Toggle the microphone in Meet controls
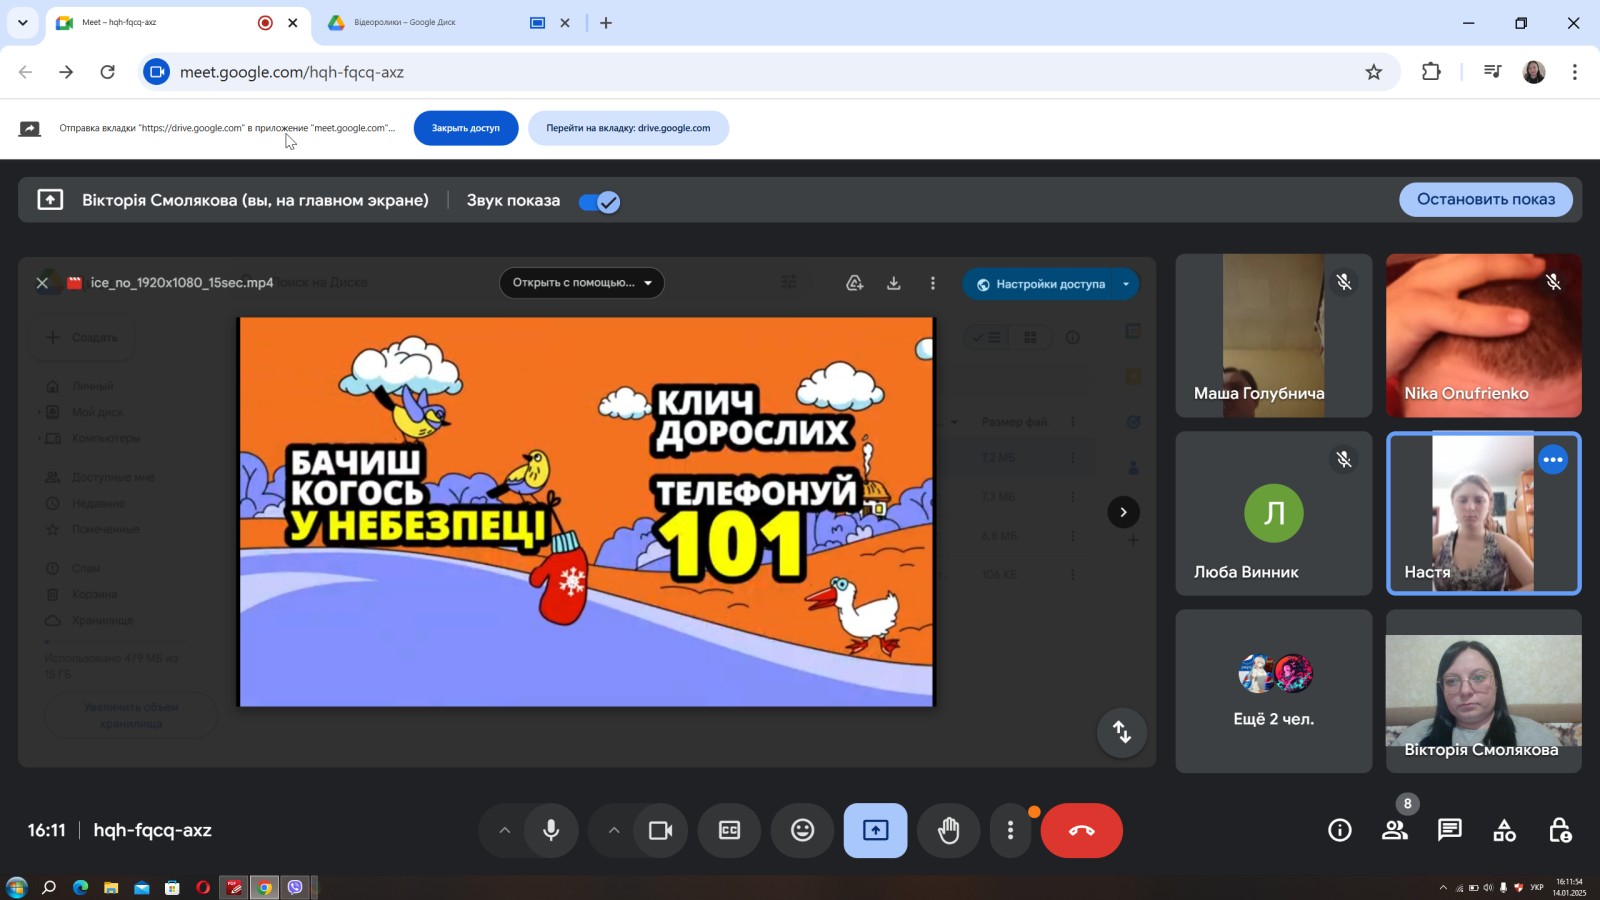The image size is (1600, 900). coord(551,830)
